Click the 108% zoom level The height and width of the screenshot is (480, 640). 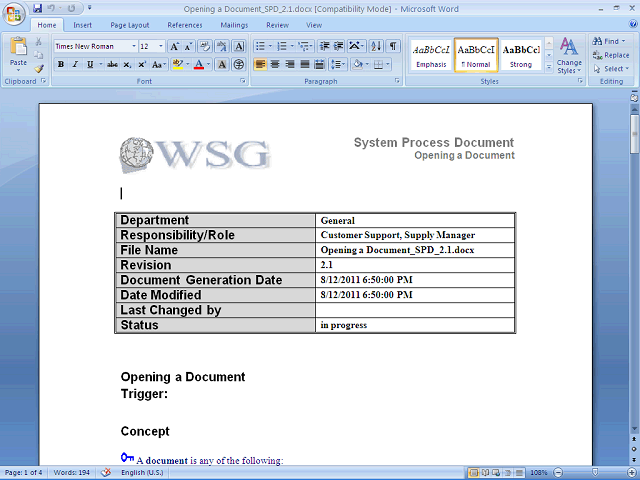pos(539,473)
